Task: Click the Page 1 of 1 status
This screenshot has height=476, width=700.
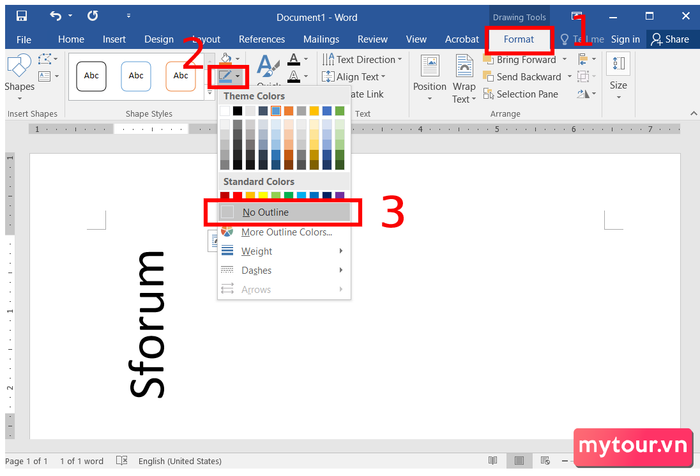Action: point(26,461)
